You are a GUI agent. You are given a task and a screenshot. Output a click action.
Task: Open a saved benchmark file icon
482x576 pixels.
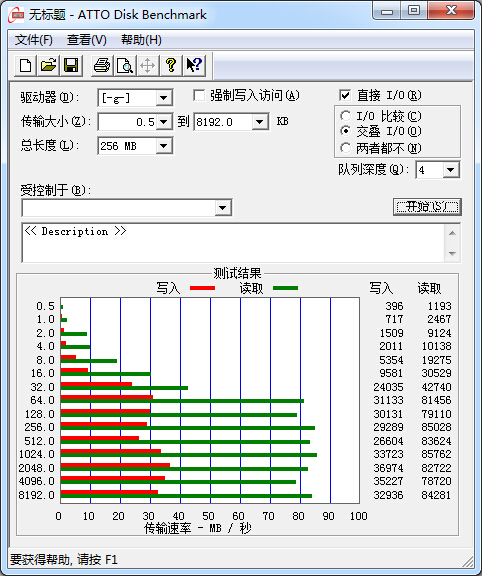point(48,65)
